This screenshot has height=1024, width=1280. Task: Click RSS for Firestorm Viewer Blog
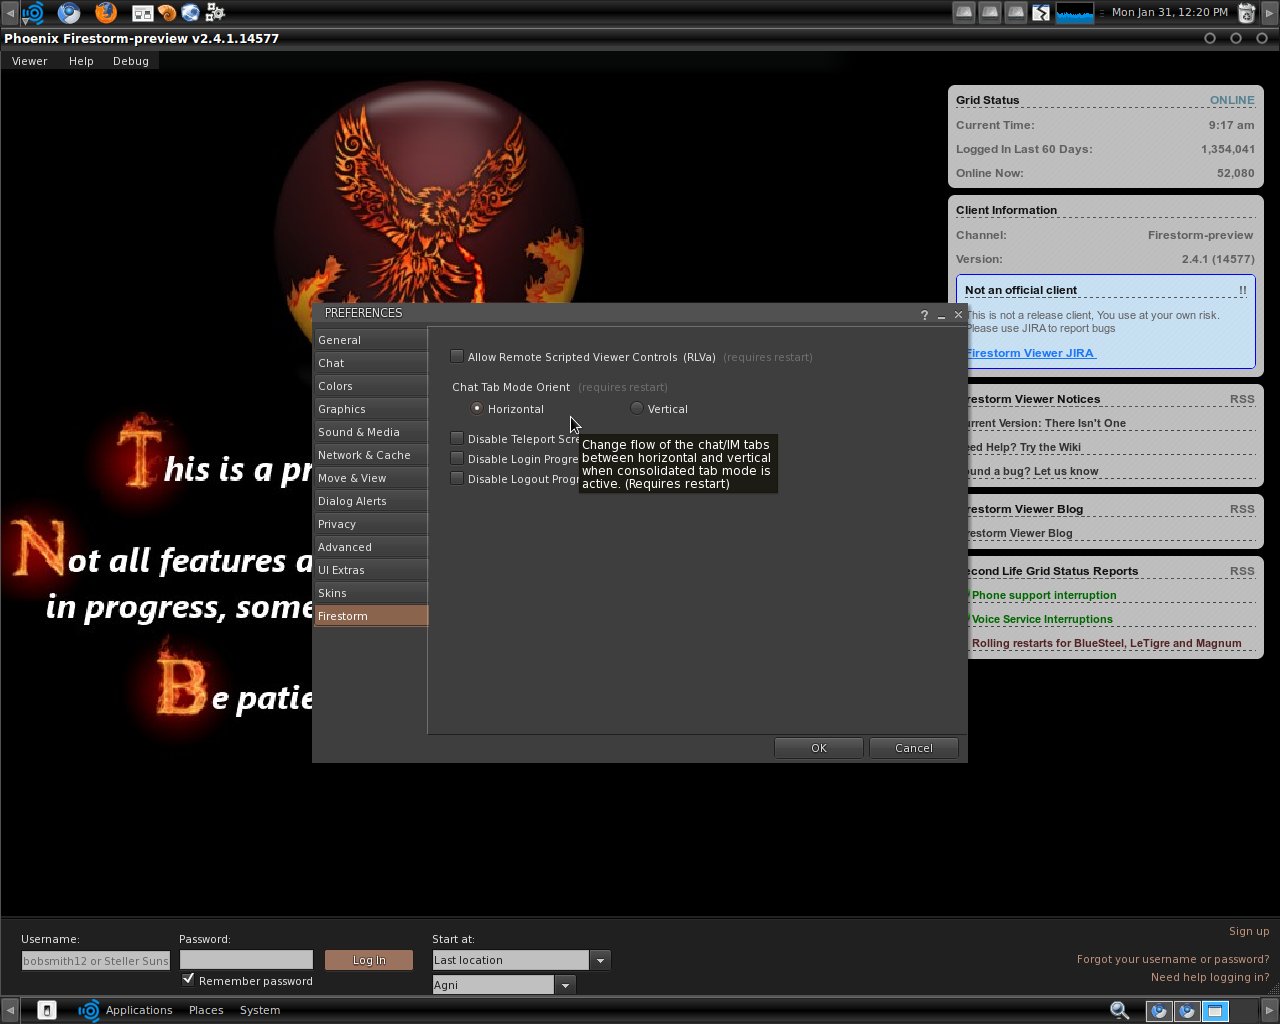(x=1242, y=509)
